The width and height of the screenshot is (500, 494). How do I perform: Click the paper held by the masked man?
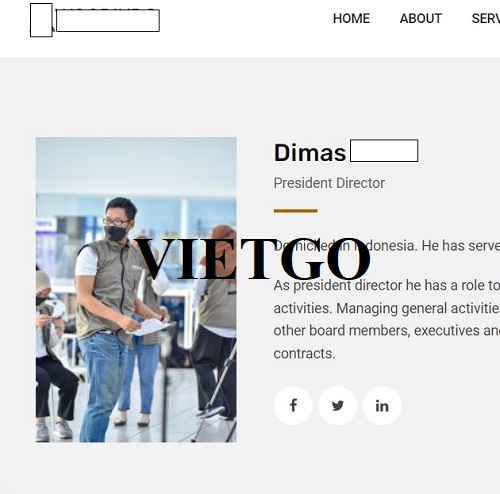150,327
